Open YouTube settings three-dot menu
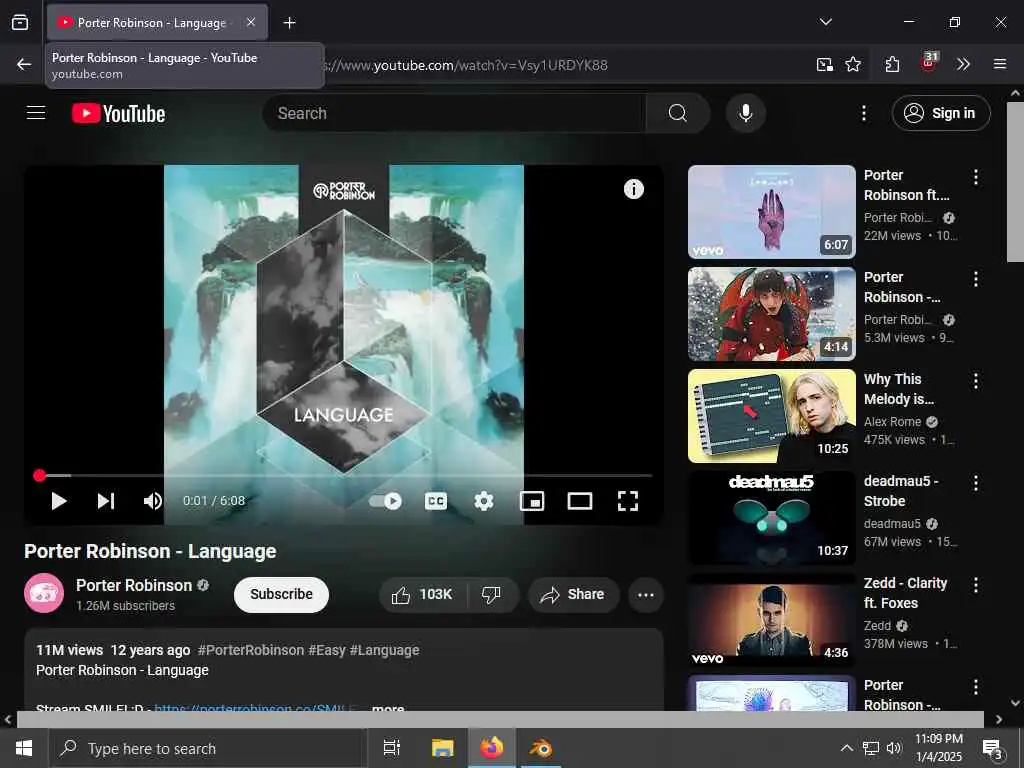Viewport: 1024px width, 768px height. pyautogui.click(x=863, y=113)
